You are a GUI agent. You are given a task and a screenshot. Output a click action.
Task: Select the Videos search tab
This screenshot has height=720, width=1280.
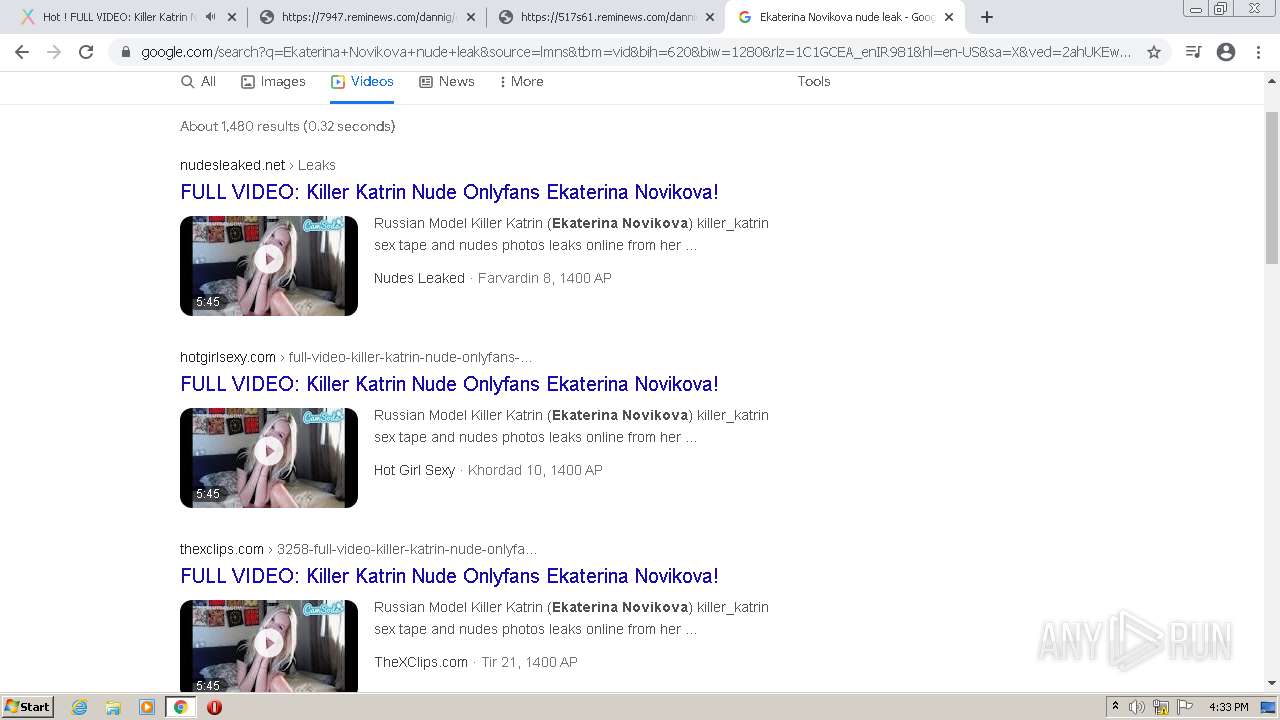[x=362, y=82]
